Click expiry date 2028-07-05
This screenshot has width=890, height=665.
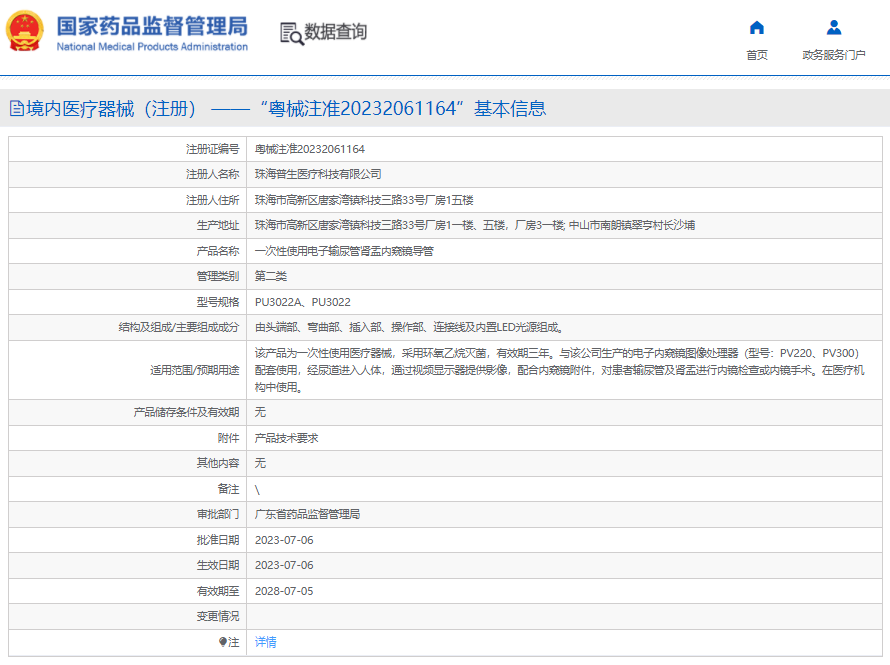[284, 591]
